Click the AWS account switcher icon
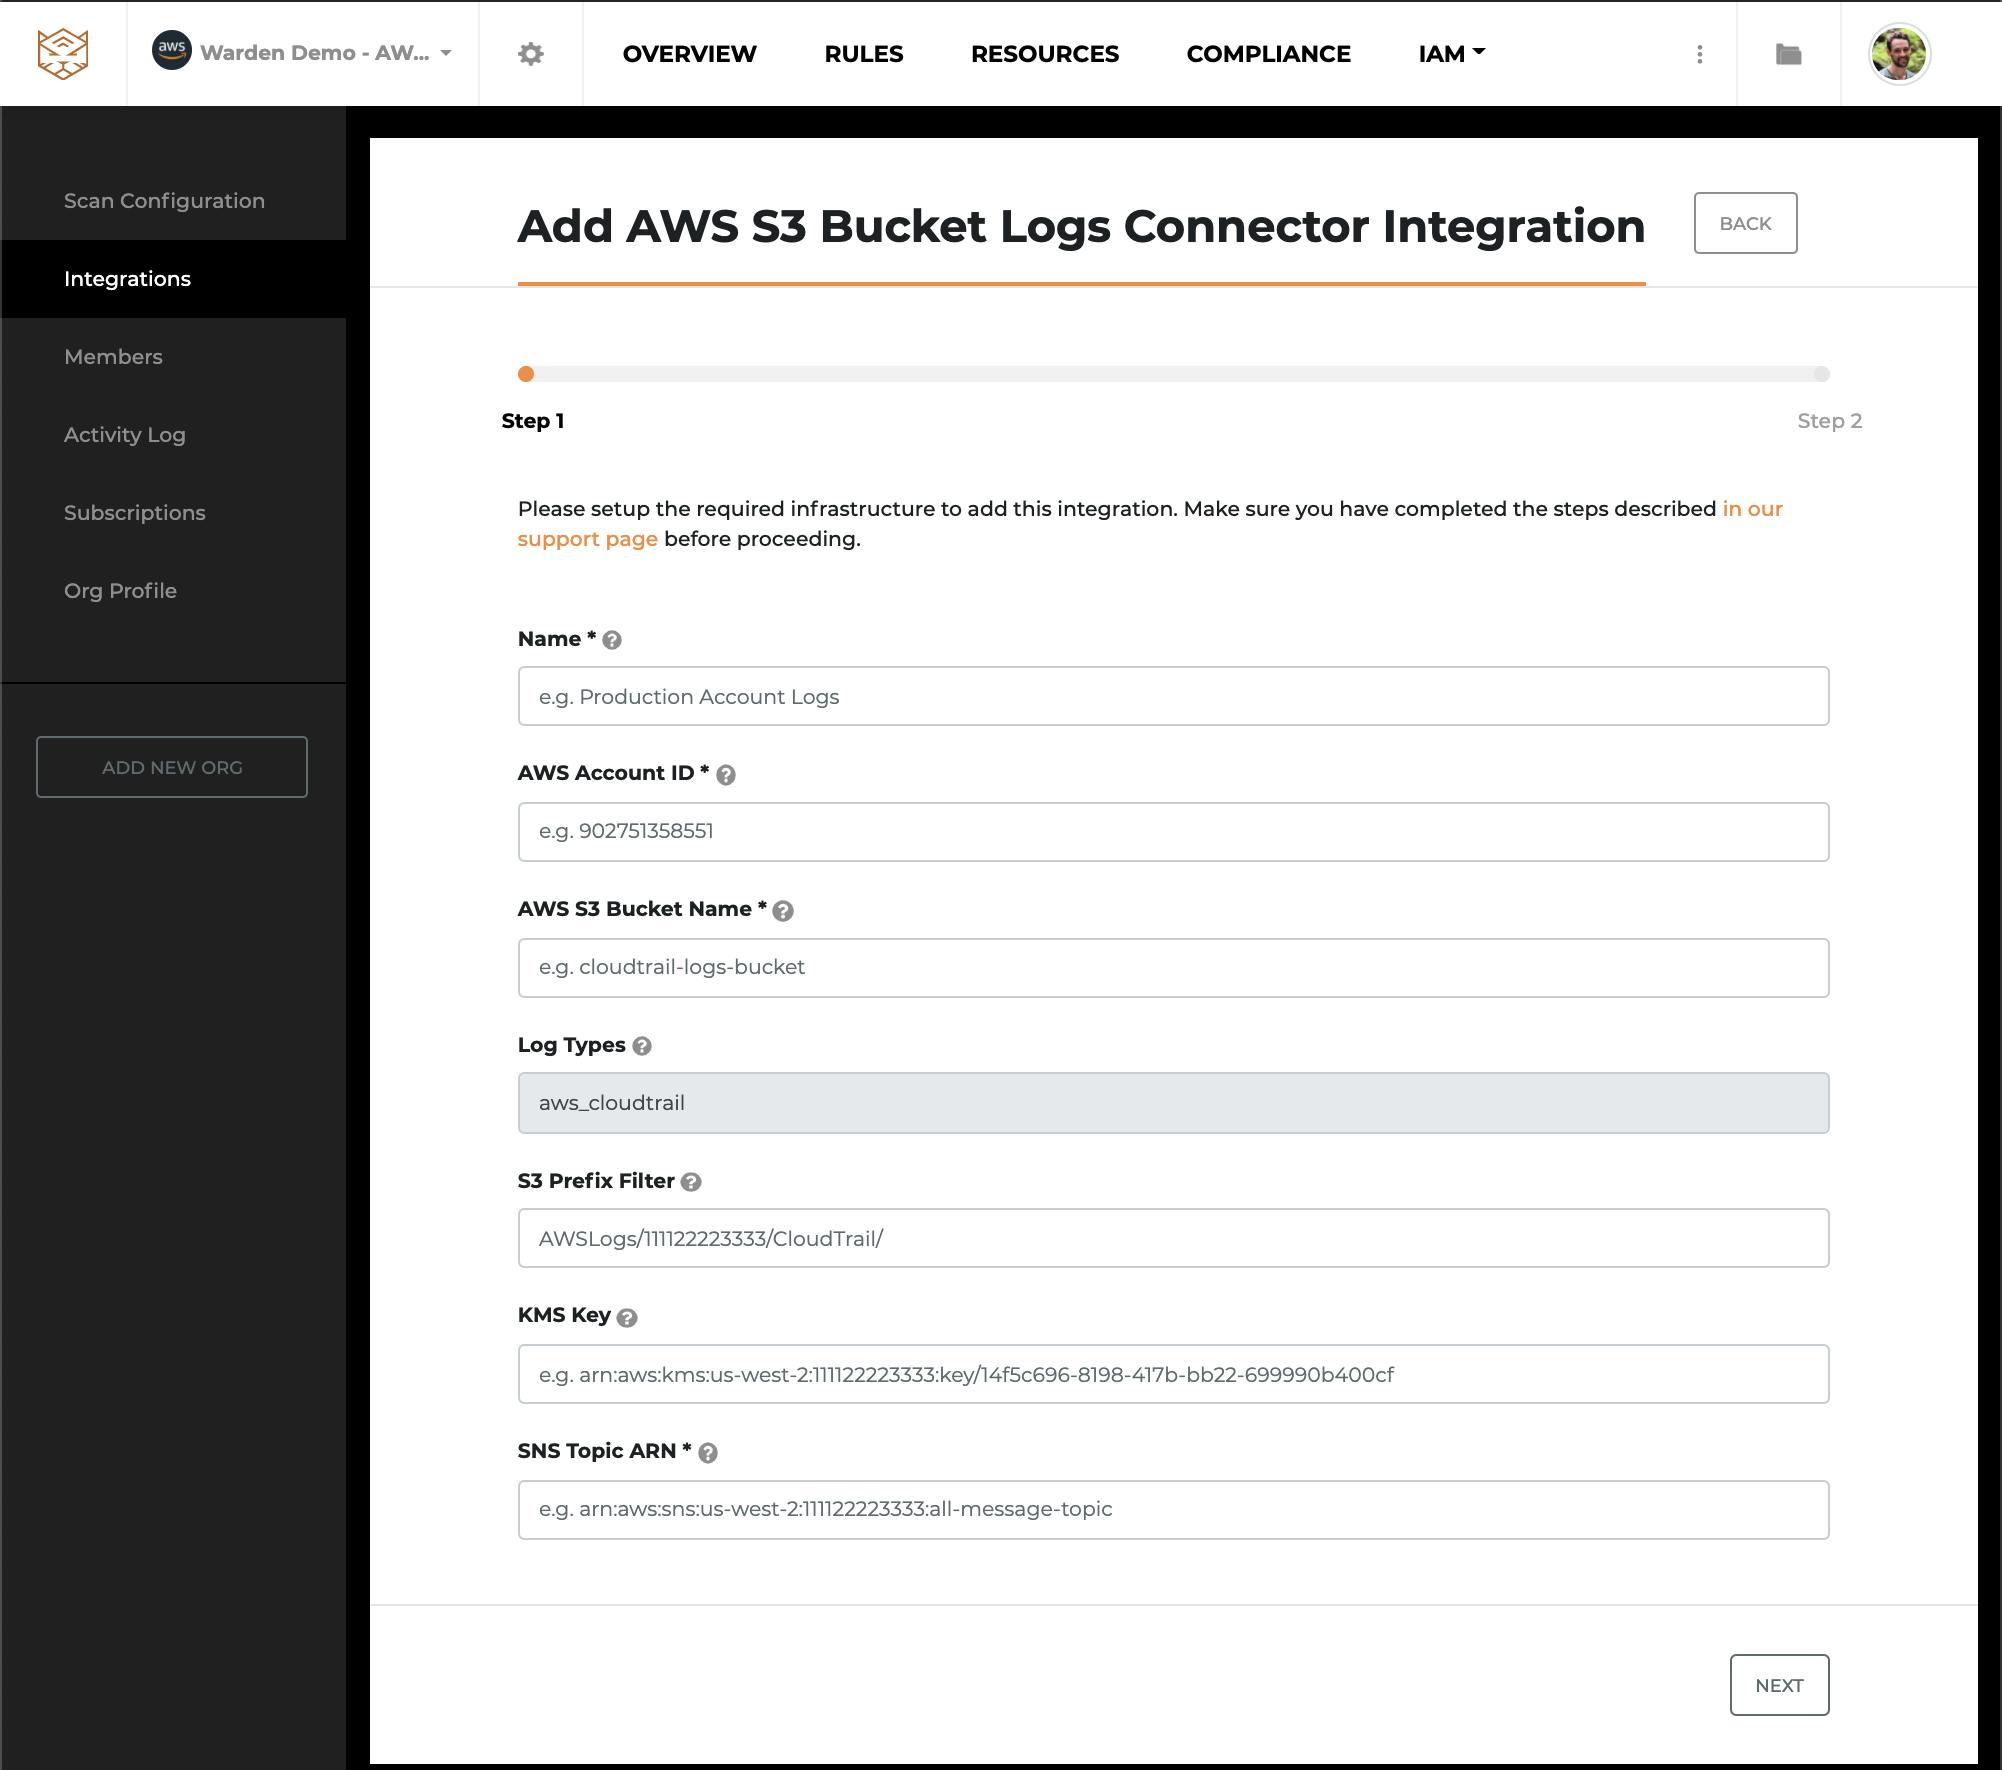2002x1770 pixels. pos(171,51)
